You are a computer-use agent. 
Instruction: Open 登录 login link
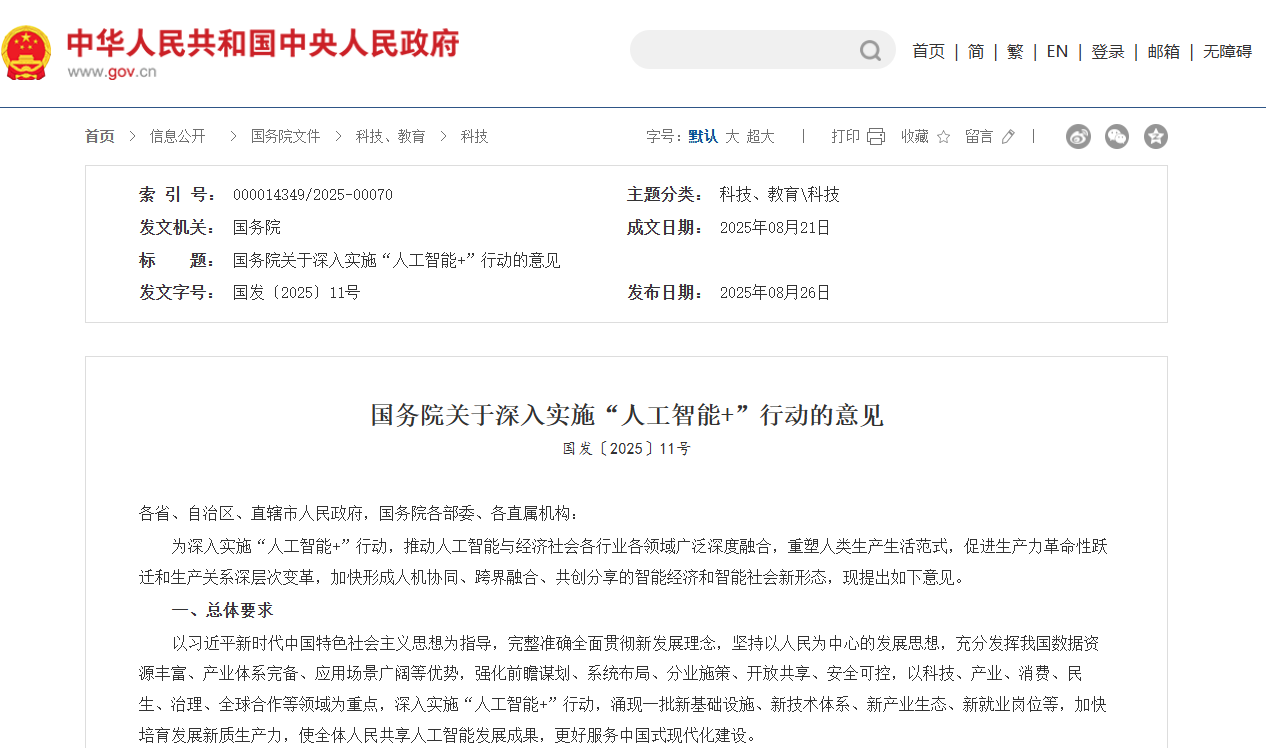(1107, 51)
